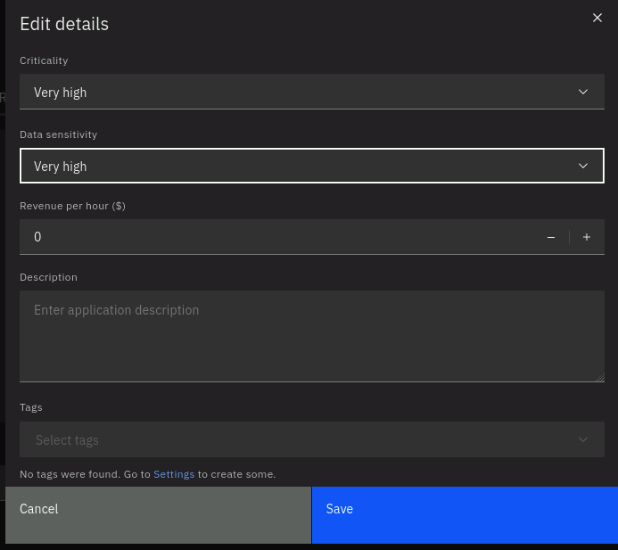This screenshot has height=550, width=618.
Task: Click the chevron arrow in Data sensitivity field
Action: tap(583, 166)
